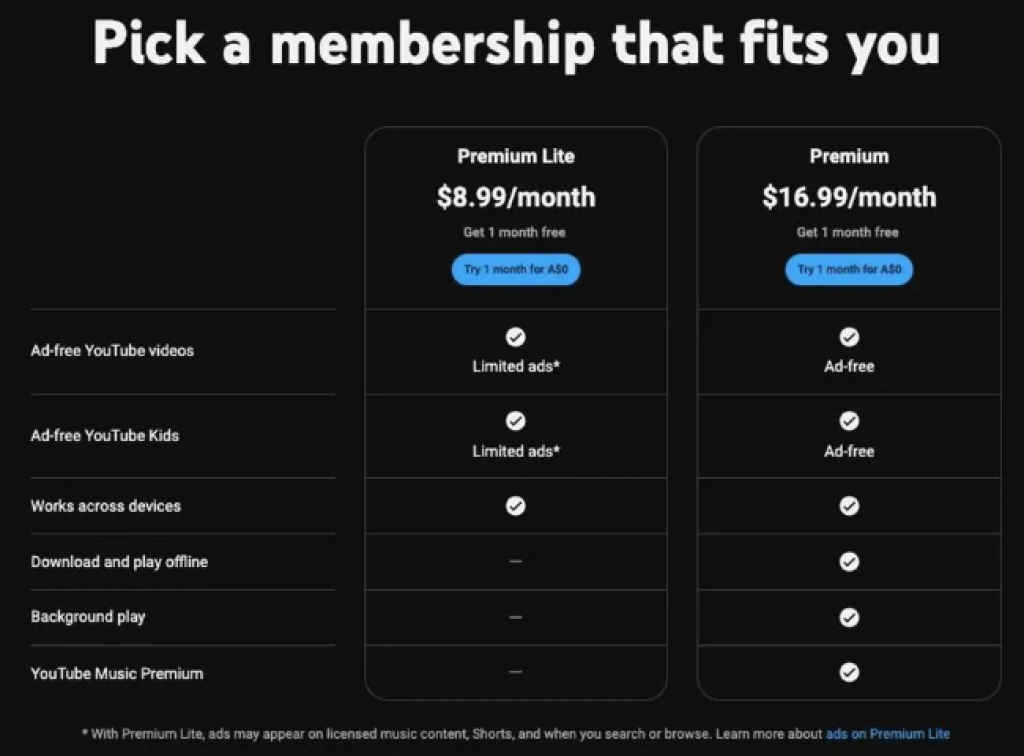Click the Background play checkmark under Premium
The width and height of the screenshot is (1024, 756).
point(849,617)
